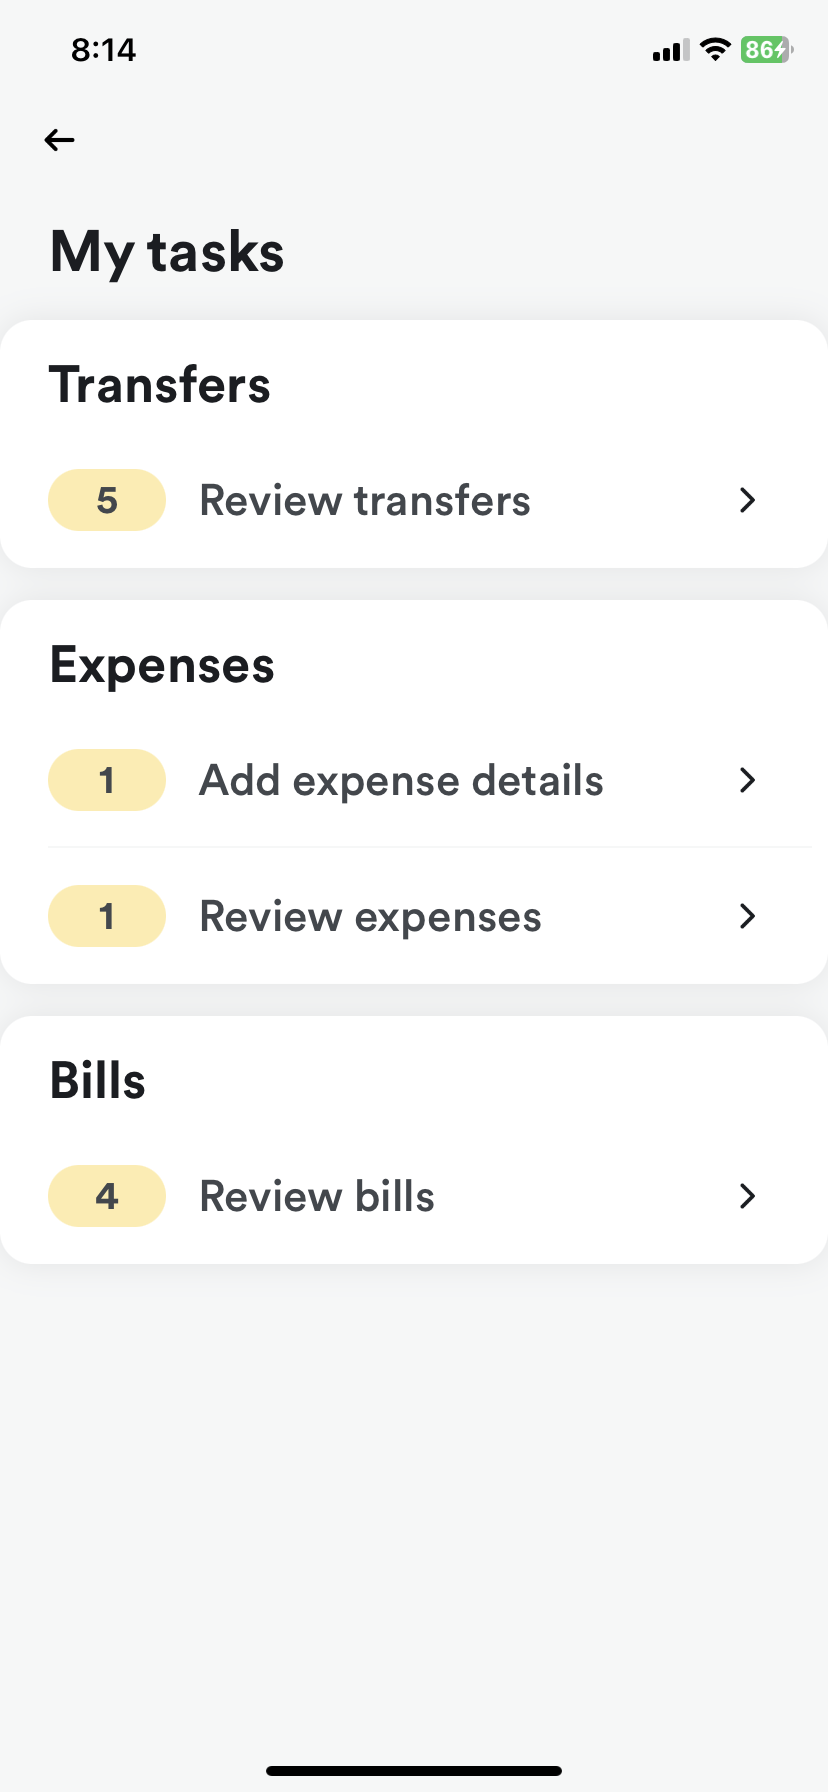The width and height of the screenshot is (828, 1792).
Task: Tap the home indicator bar
Action: pos(414,1771)
